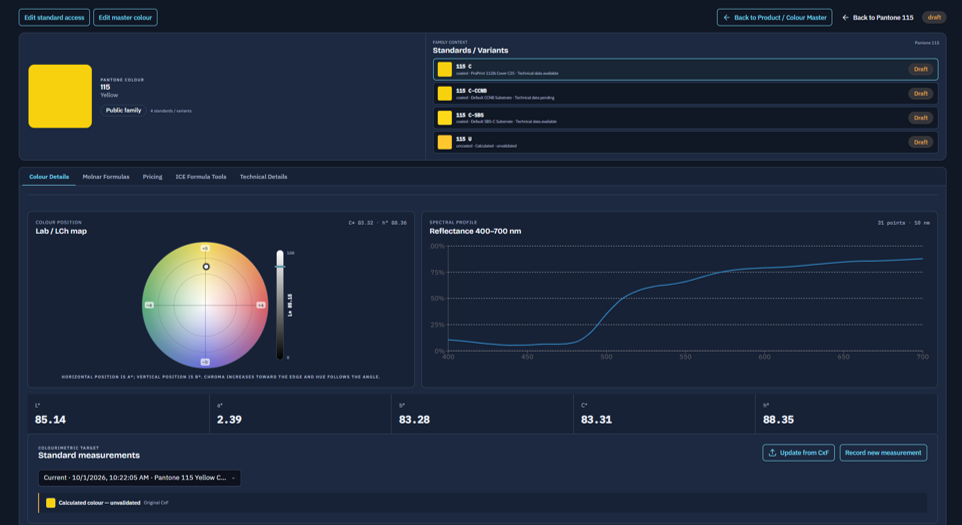Click Draft badge on 115 C-SBS row
The height and width of the screenshot is (525, 962).
(x=920, y=118)
